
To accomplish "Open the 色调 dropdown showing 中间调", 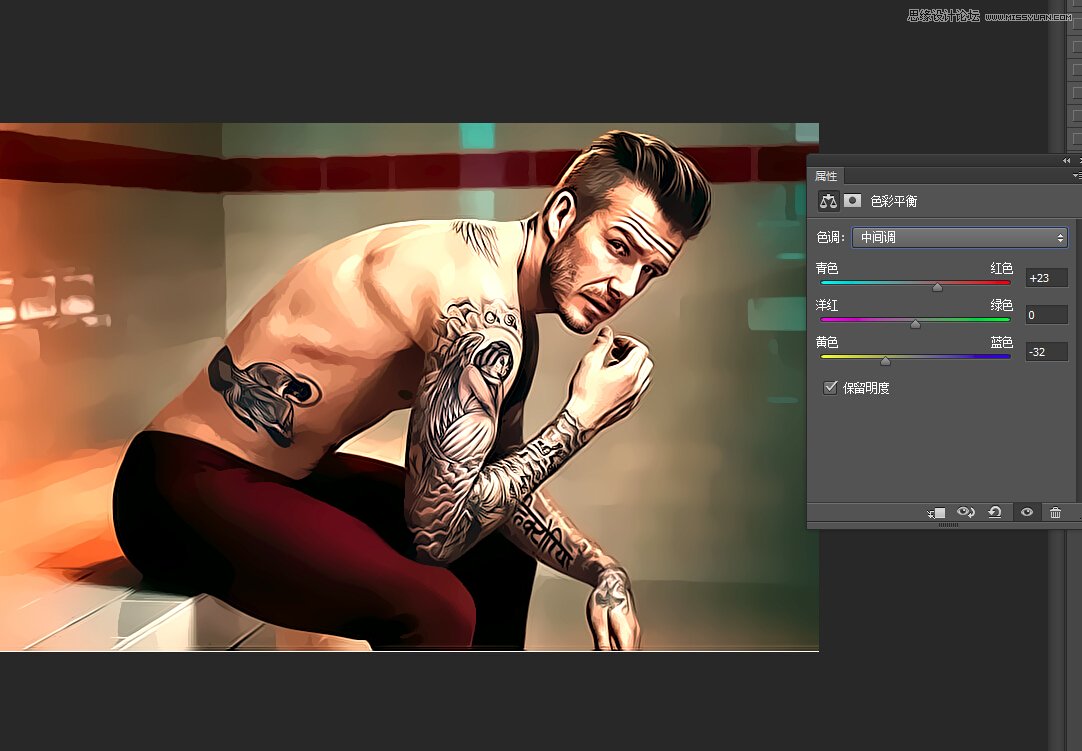I will [959, 238].
